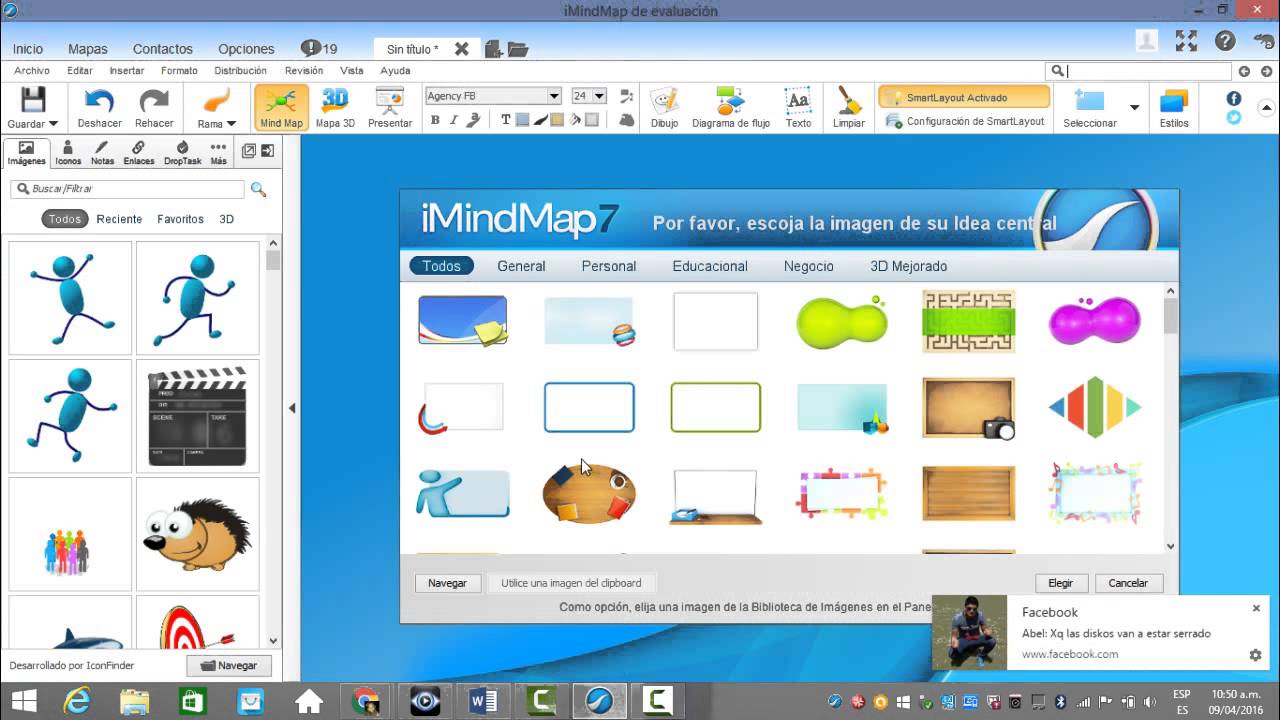Open Internet Explorer from the taskbar
The height and width of the screenshot is (720, 1280).
[x=76, y=701]
